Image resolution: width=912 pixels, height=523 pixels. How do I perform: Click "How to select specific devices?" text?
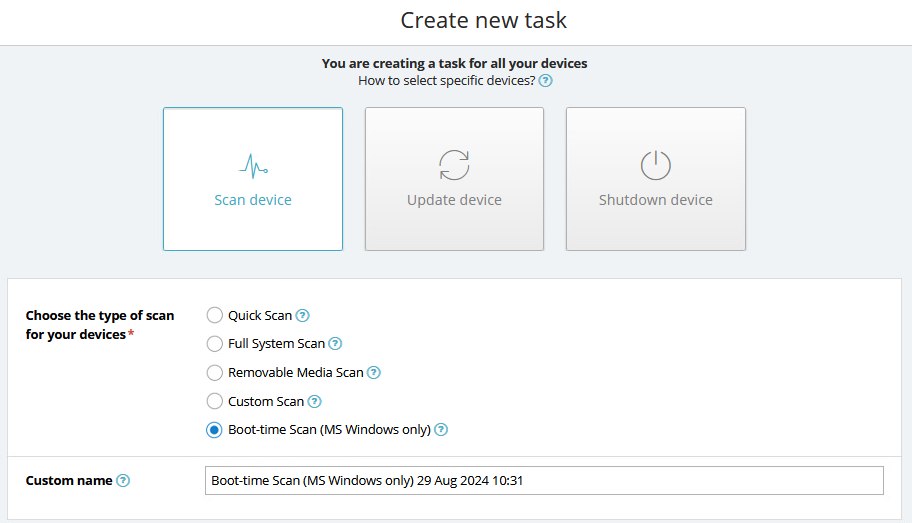point(447,81)
